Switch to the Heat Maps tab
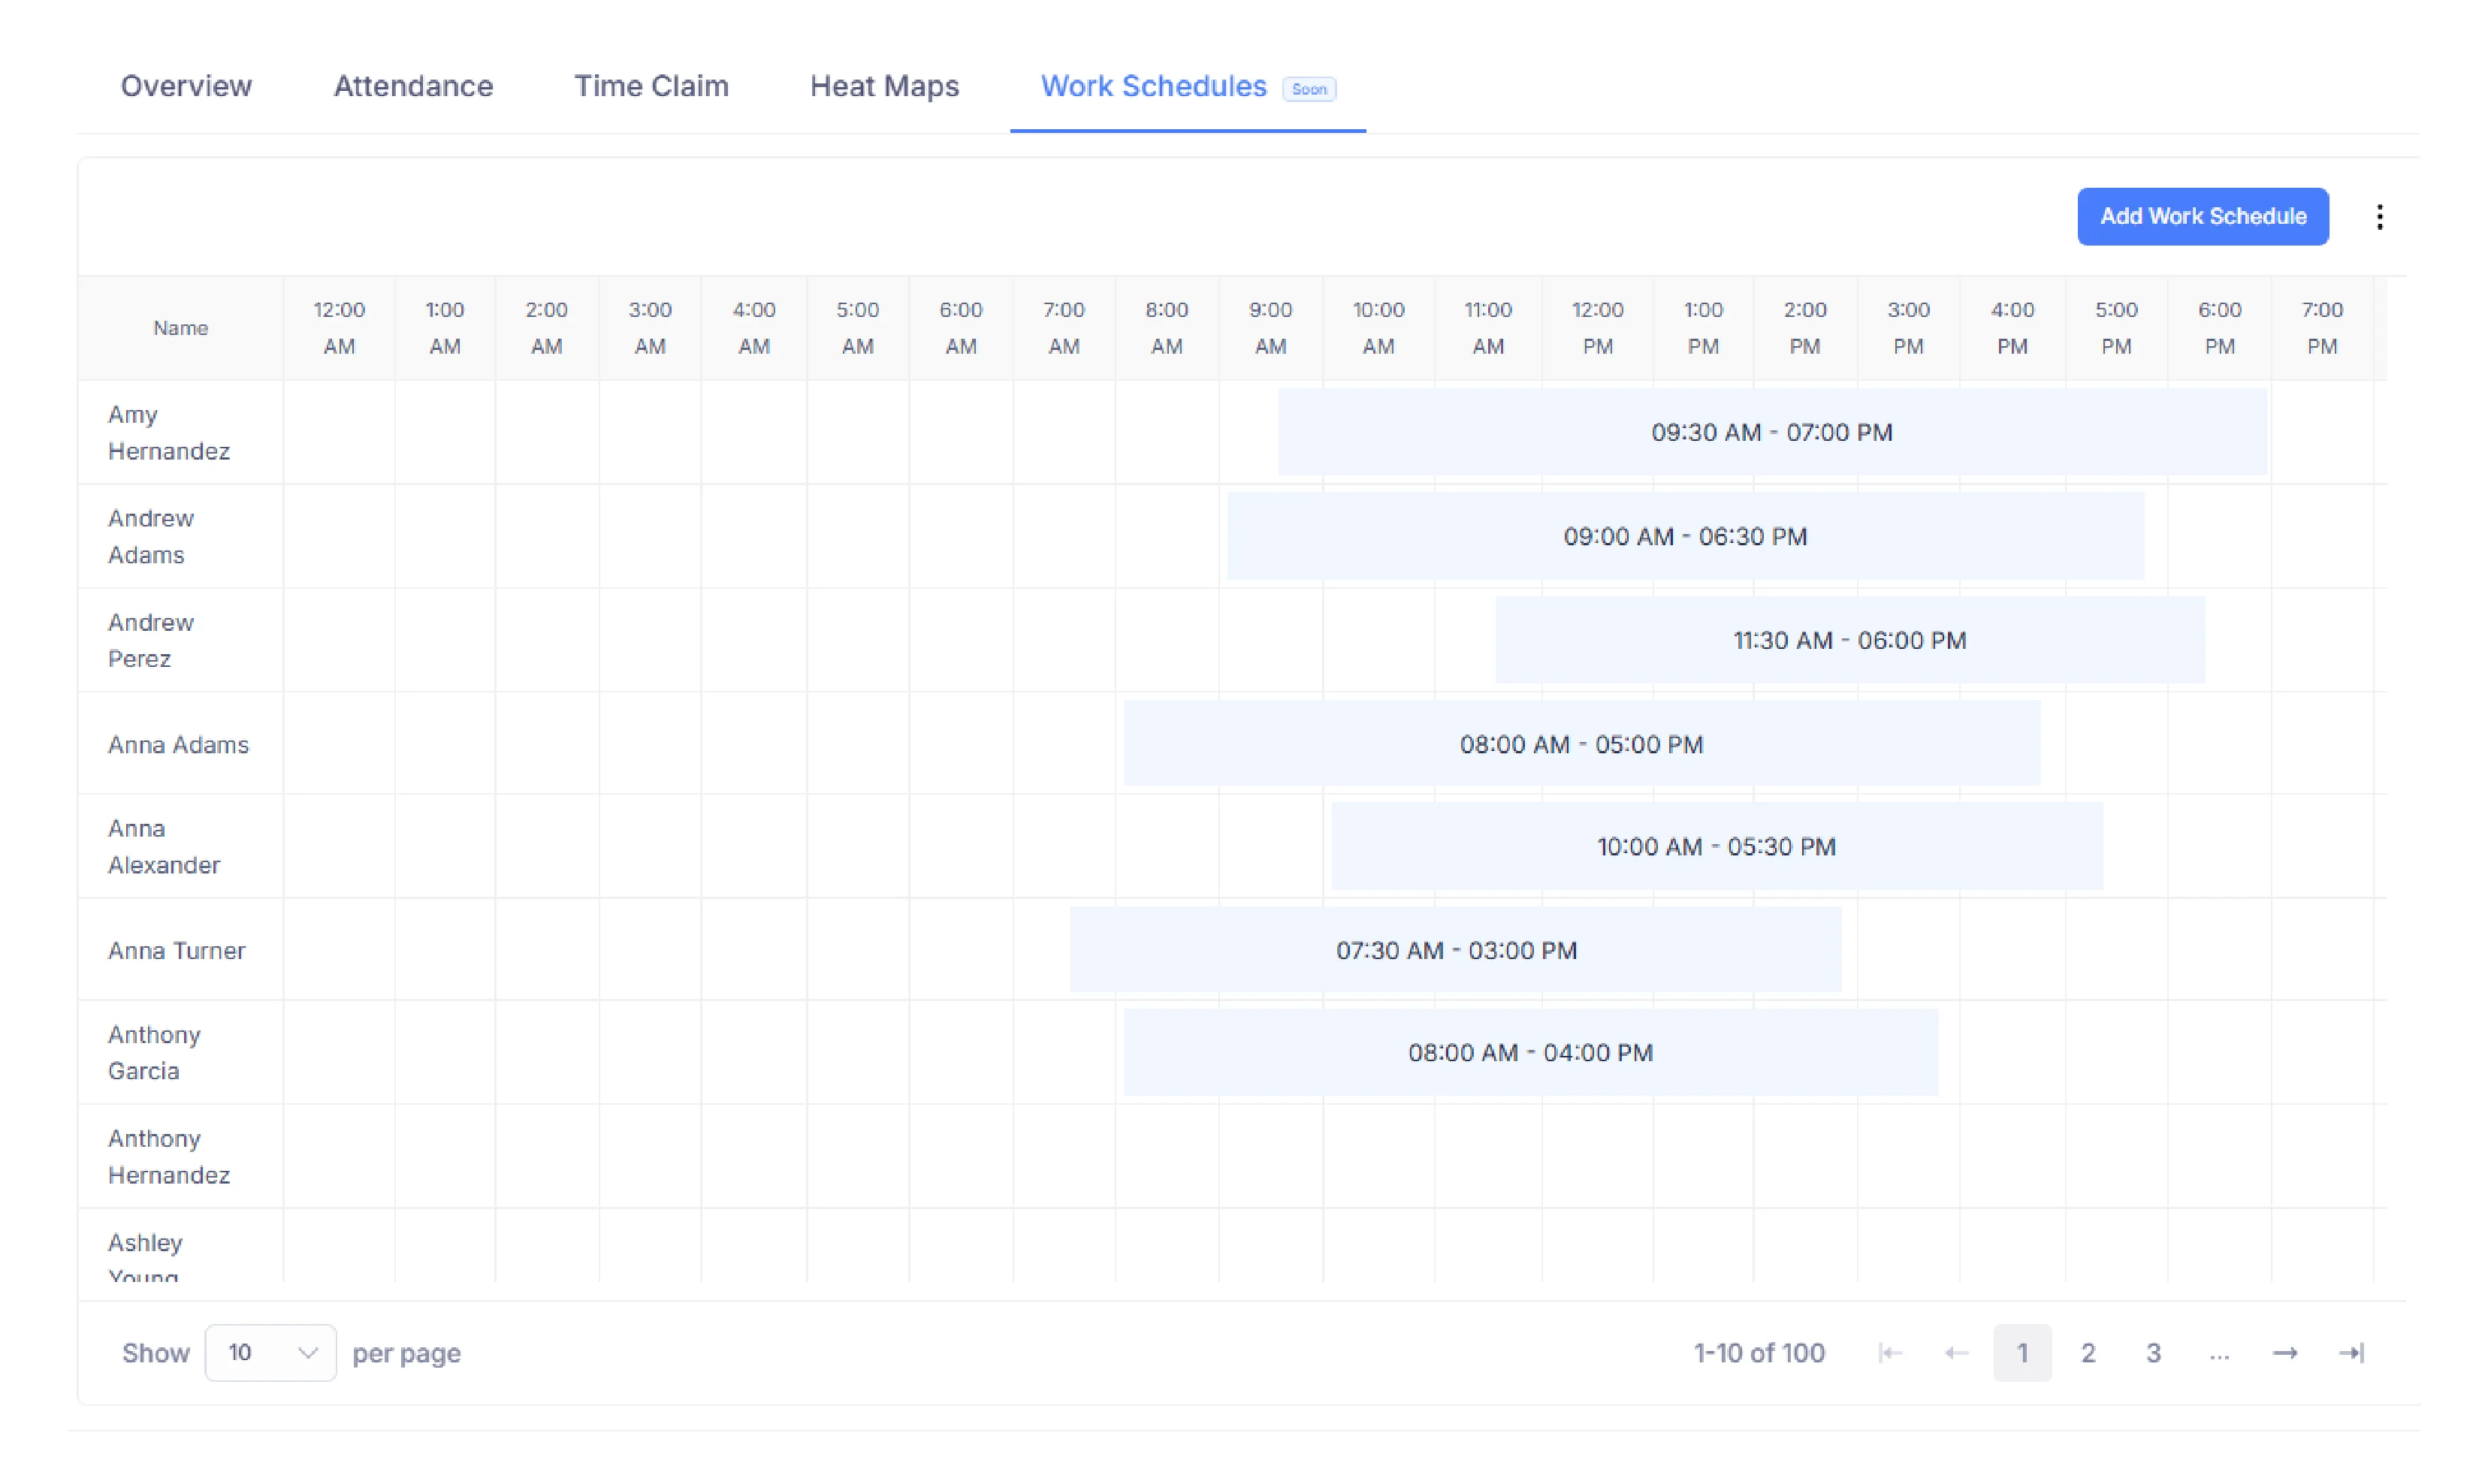The height and width of the screenshot is (1484, 2488). (884, 87)
